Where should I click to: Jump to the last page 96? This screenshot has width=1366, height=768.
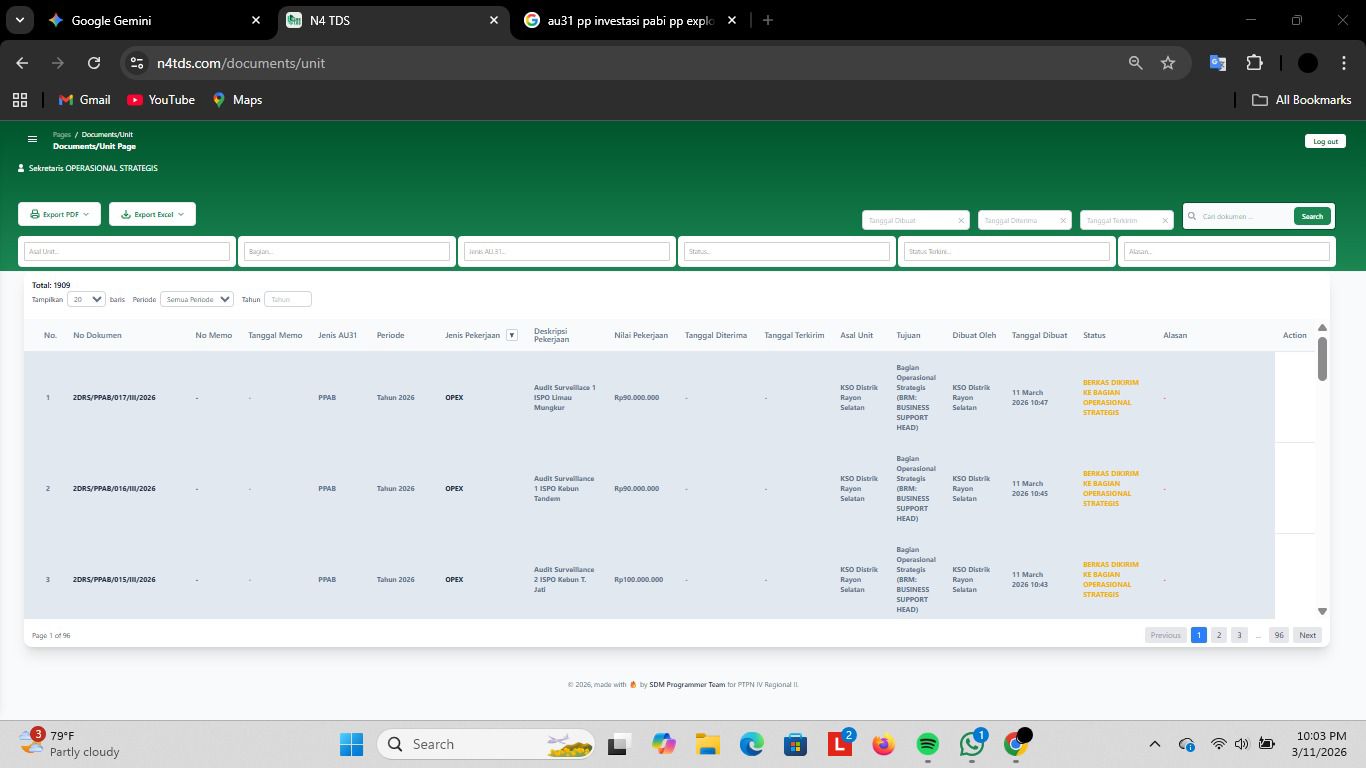click(x=1278, y=635)
